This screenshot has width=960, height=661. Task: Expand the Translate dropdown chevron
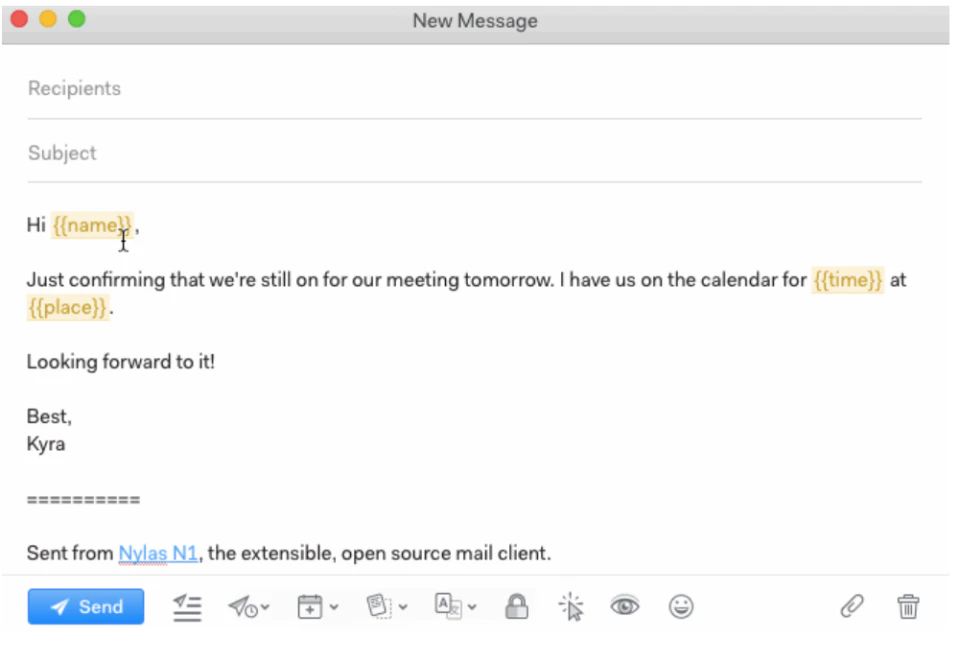[471, 607]
